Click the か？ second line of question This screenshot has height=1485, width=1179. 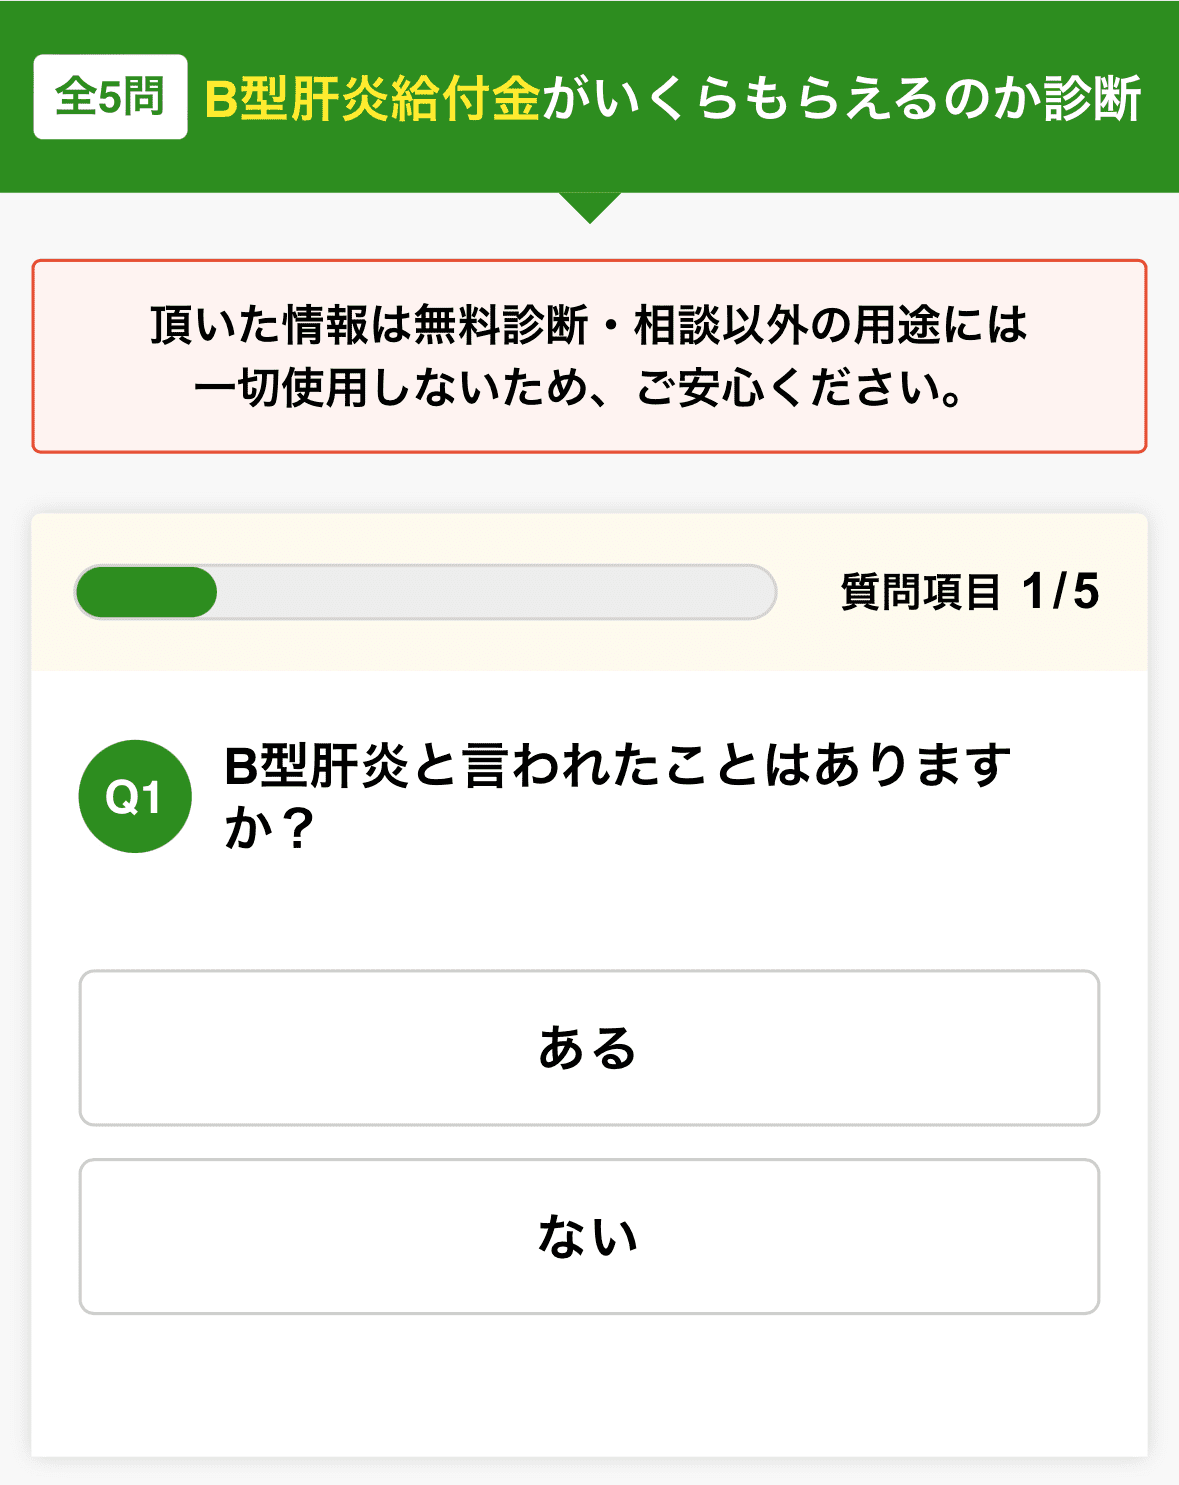(270, 828)
